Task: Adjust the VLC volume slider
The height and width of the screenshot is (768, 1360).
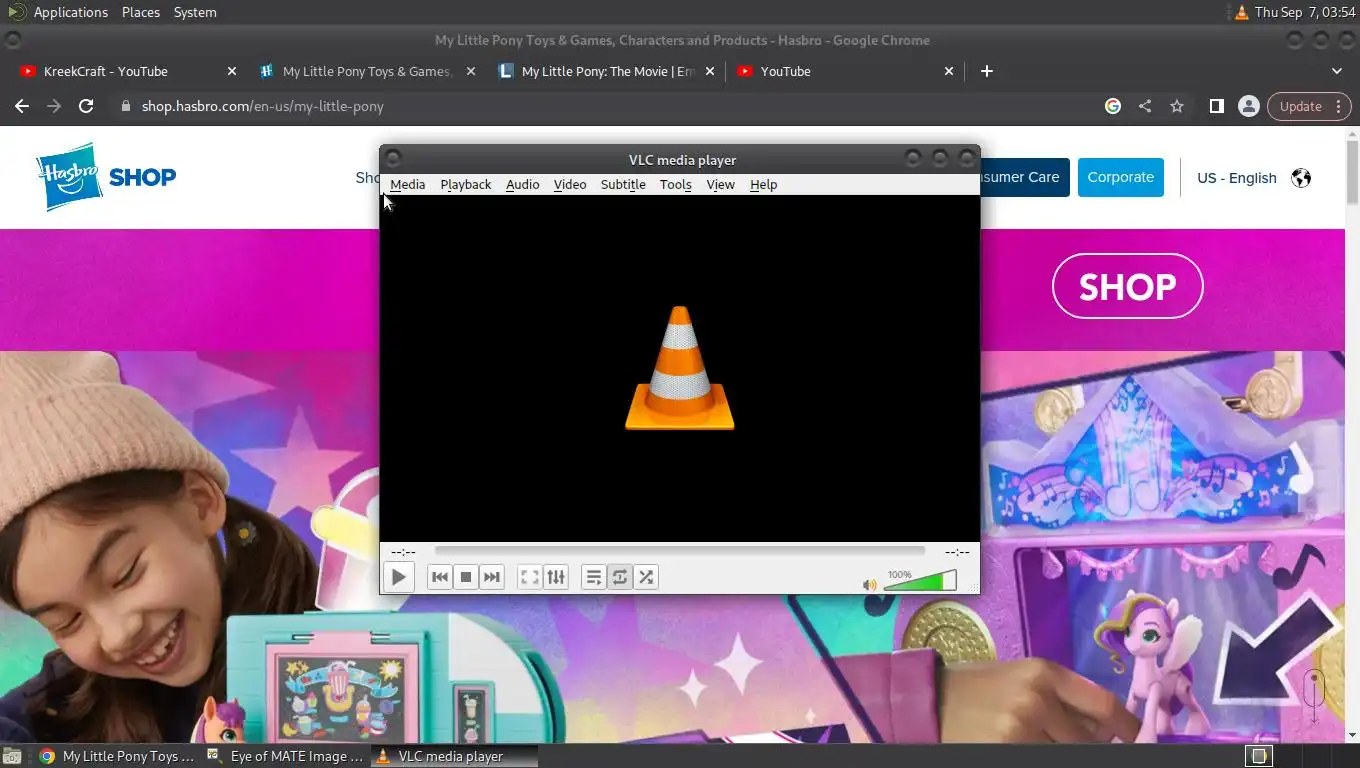Action: coord(920,580)
